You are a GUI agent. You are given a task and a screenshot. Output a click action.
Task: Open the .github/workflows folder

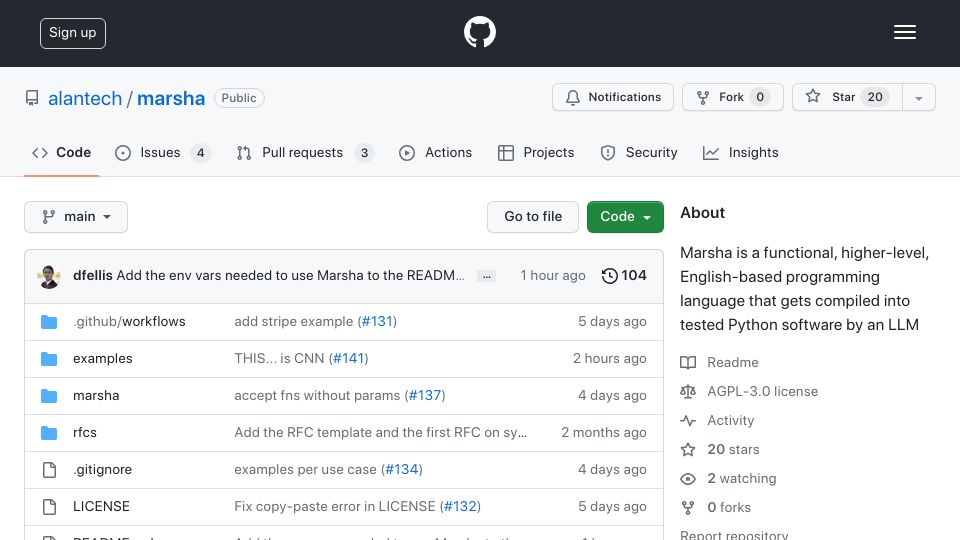coord(129,321)
